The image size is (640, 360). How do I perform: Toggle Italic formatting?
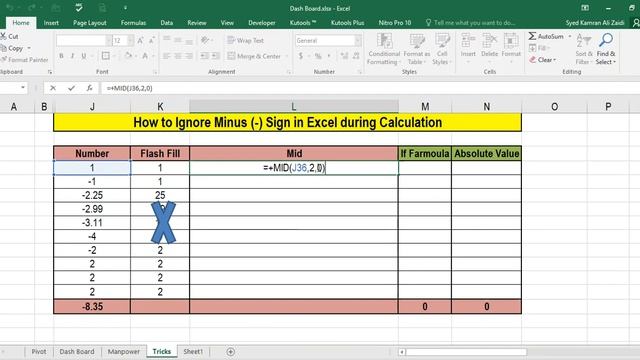pos(72,56)
